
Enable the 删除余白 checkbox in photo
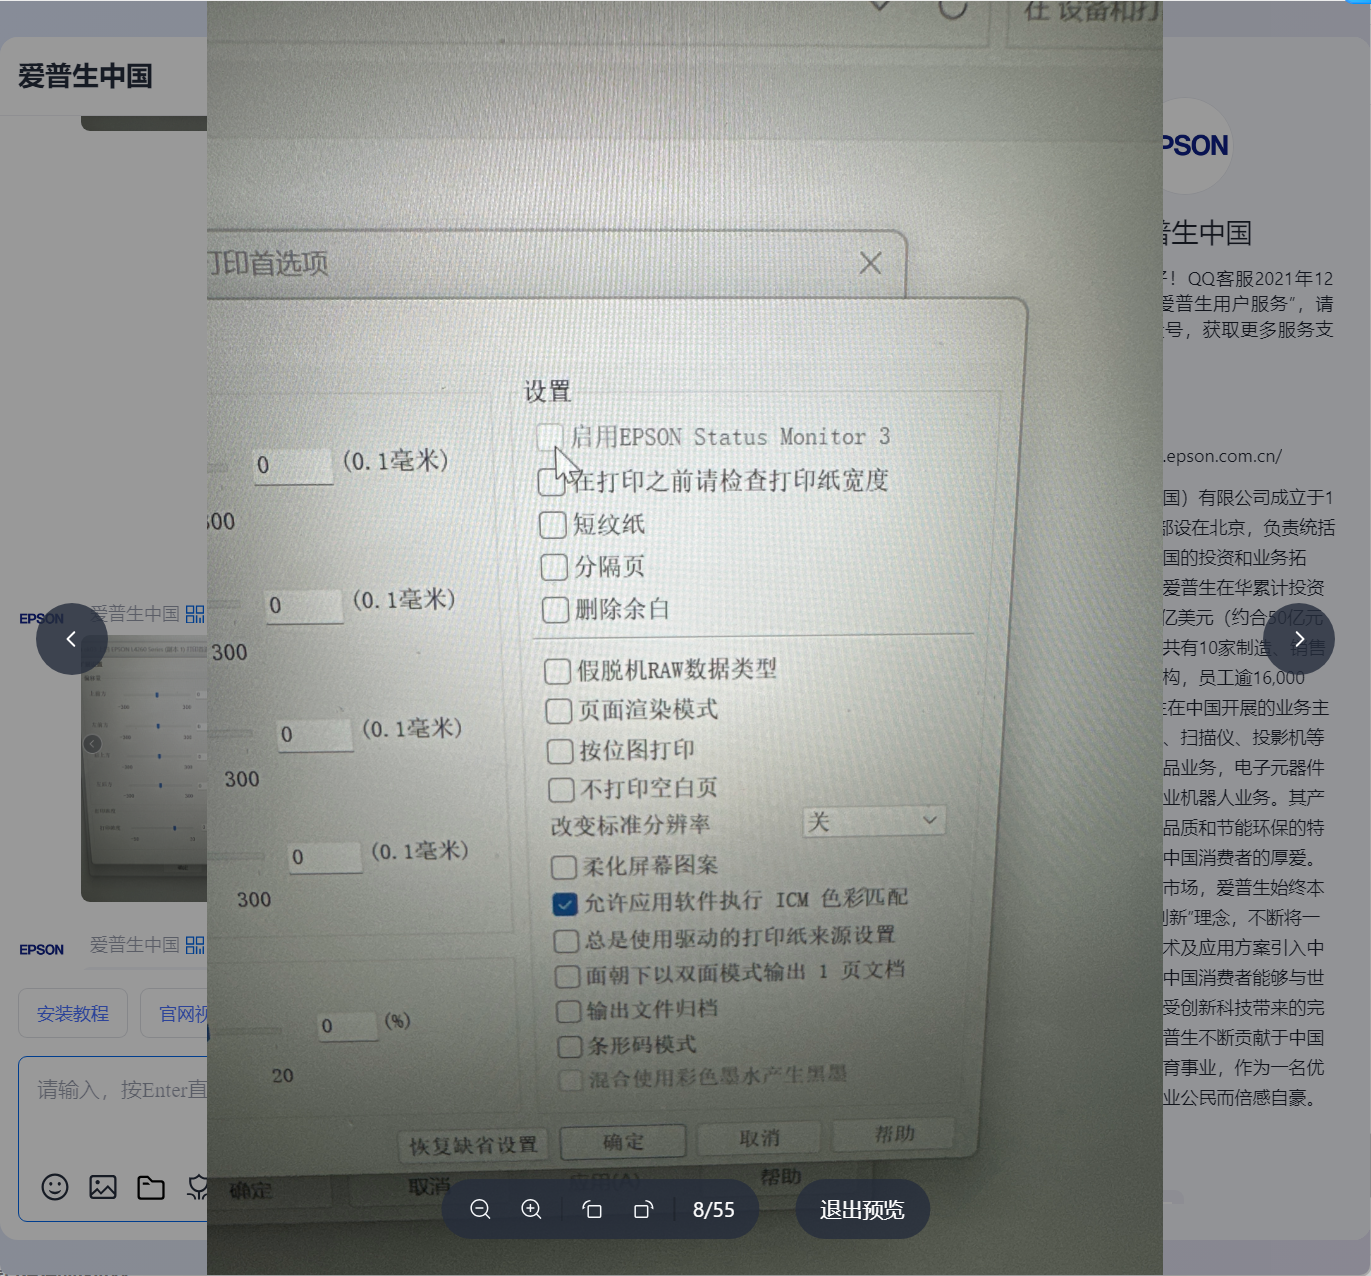tap(555, 609)
